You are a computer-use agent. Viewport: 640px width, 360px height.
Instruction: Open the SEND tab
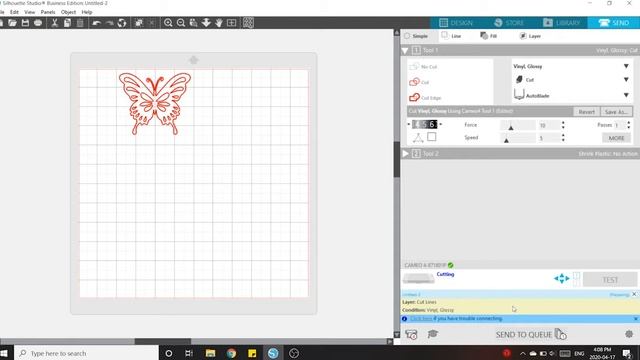point(614,23)
